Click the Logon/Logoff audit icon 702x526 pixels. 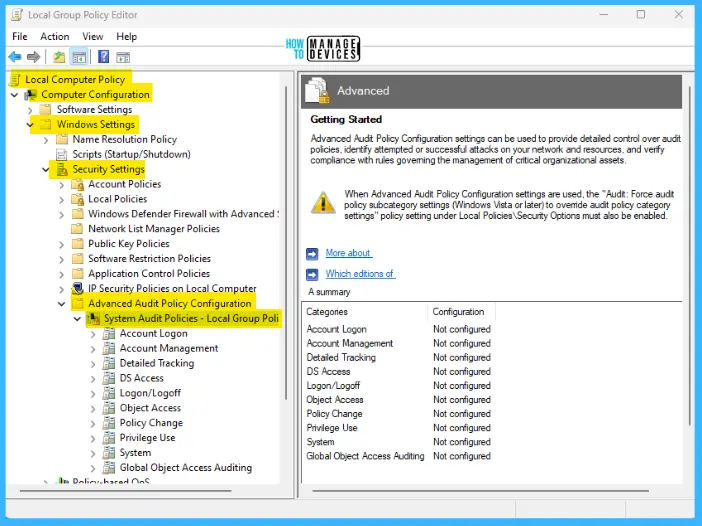109,393
